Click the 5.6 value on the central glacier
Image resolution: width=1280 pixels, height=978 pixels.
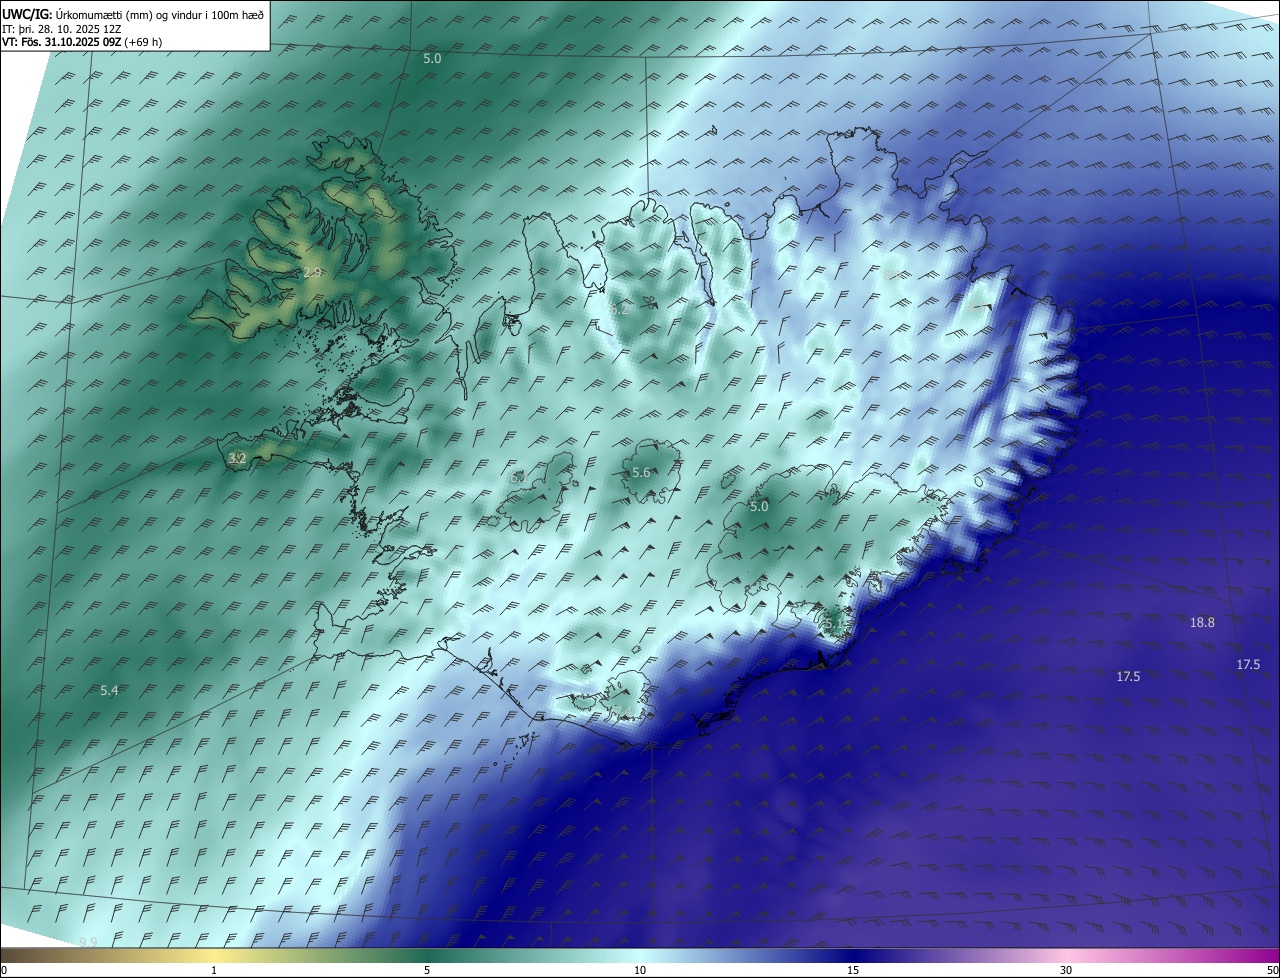[x=641, y=472]
